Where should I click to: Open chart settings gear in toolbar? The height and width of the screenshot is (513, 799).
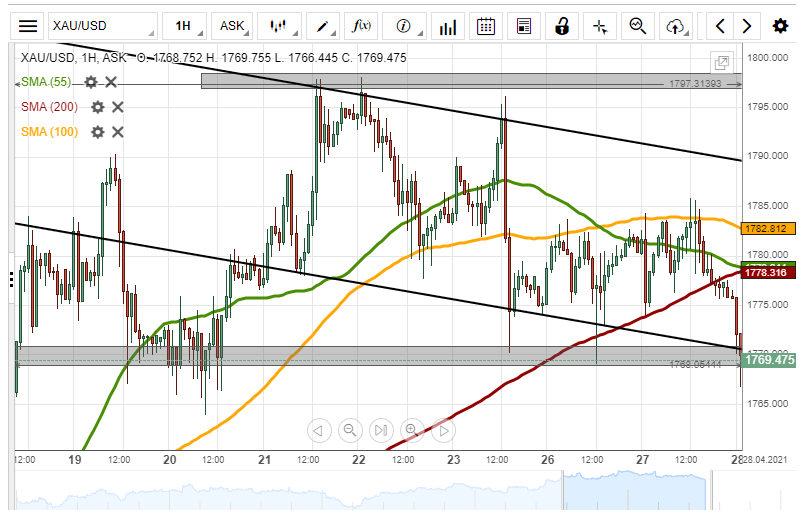(x=780, y=26)
